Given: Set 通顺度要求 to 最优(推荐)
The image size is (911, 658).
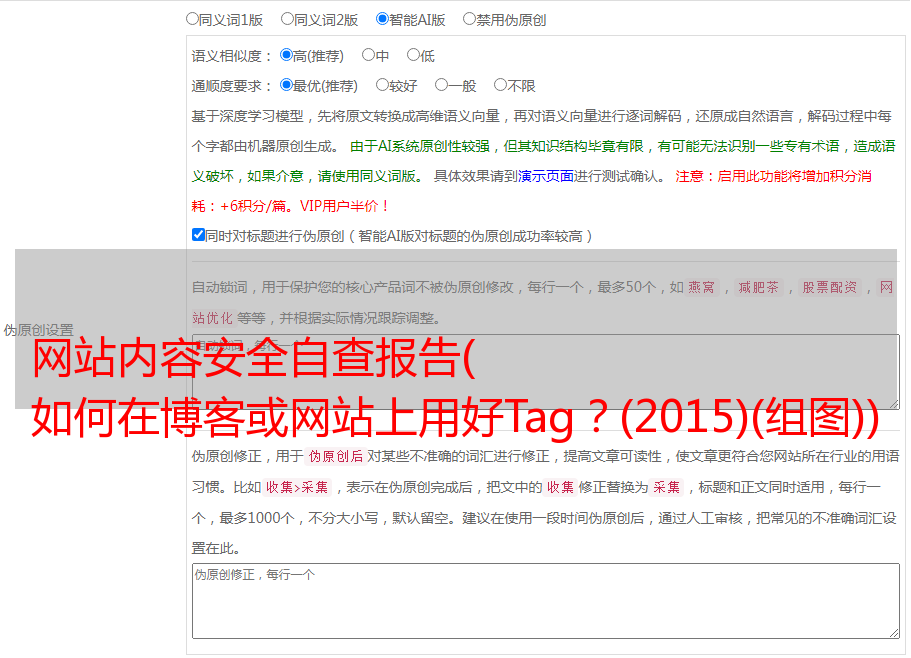Looking at the screenshot, I should tap(286, 85).
